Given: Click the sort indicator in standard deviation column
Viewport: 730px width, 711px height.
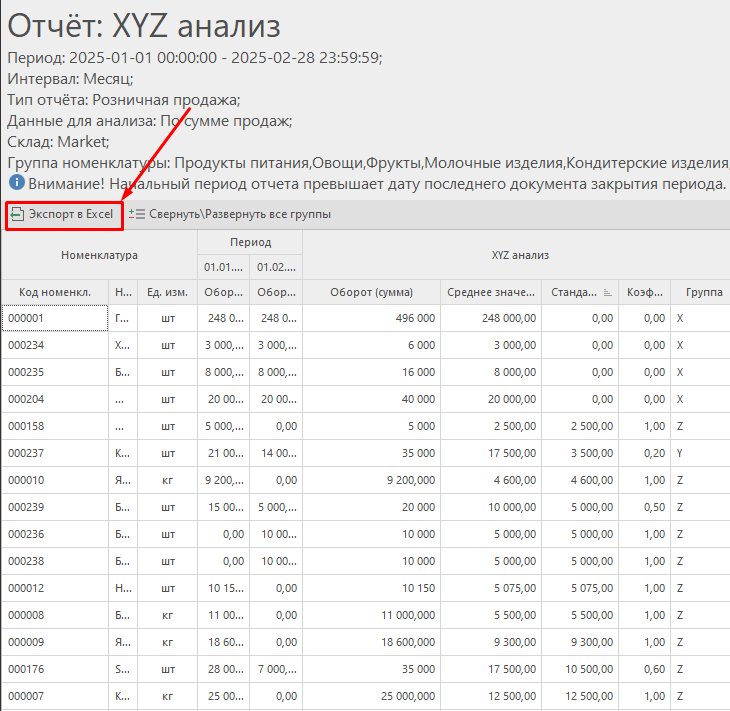Looking at the screenshot, I should pos(606,292).
